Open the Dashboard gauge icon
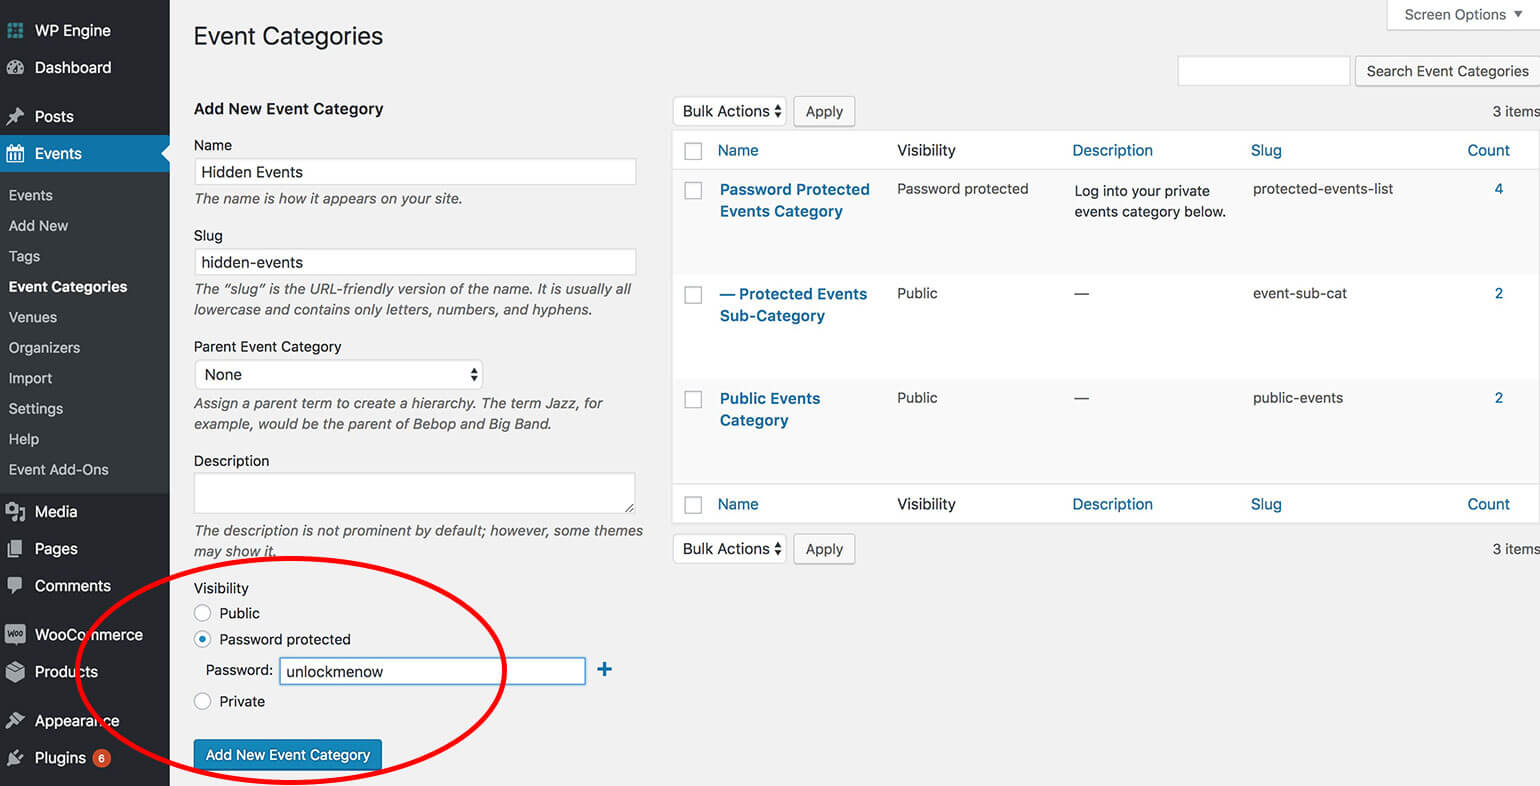 pos(15,68)
